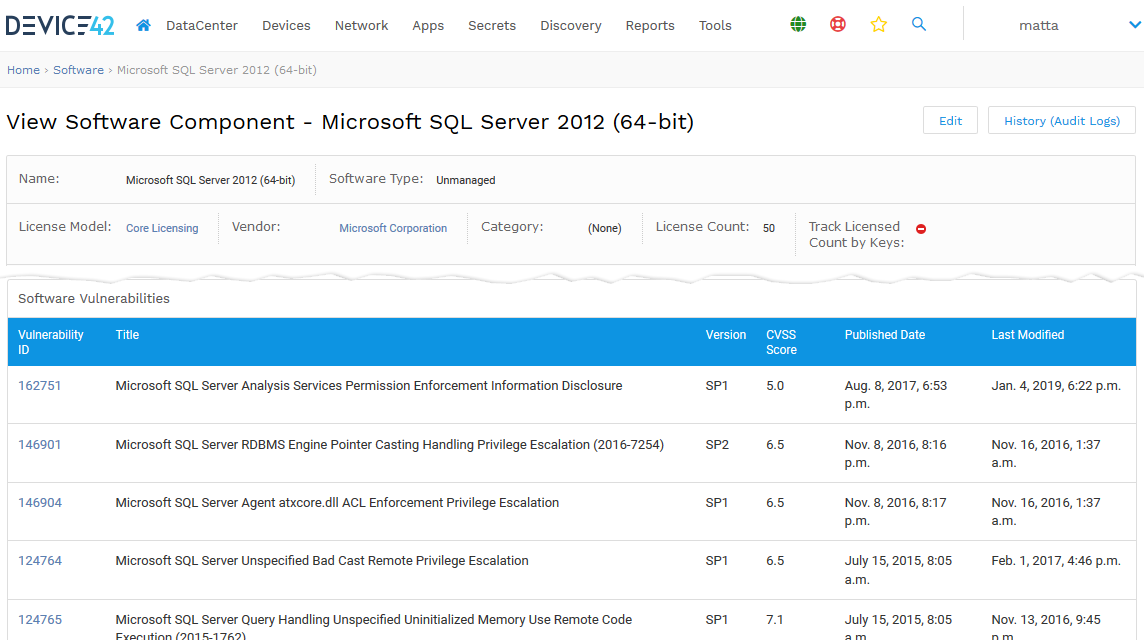The height and width of the screenshot is (640, 1144).
Task: Click red Track Licensed Count status icon
Action: tap(921, 229)
